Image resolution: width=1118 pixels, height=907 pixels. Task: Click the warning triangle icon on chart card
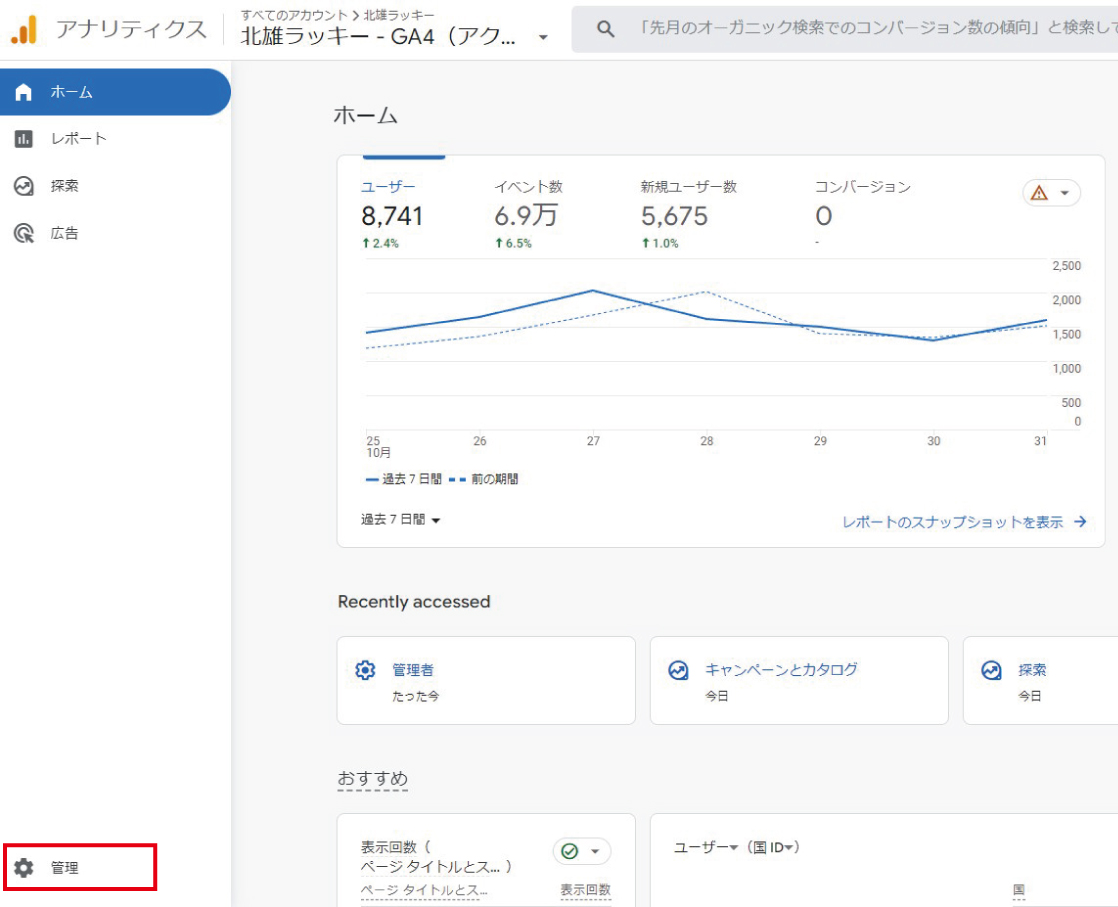point(1040,193)
